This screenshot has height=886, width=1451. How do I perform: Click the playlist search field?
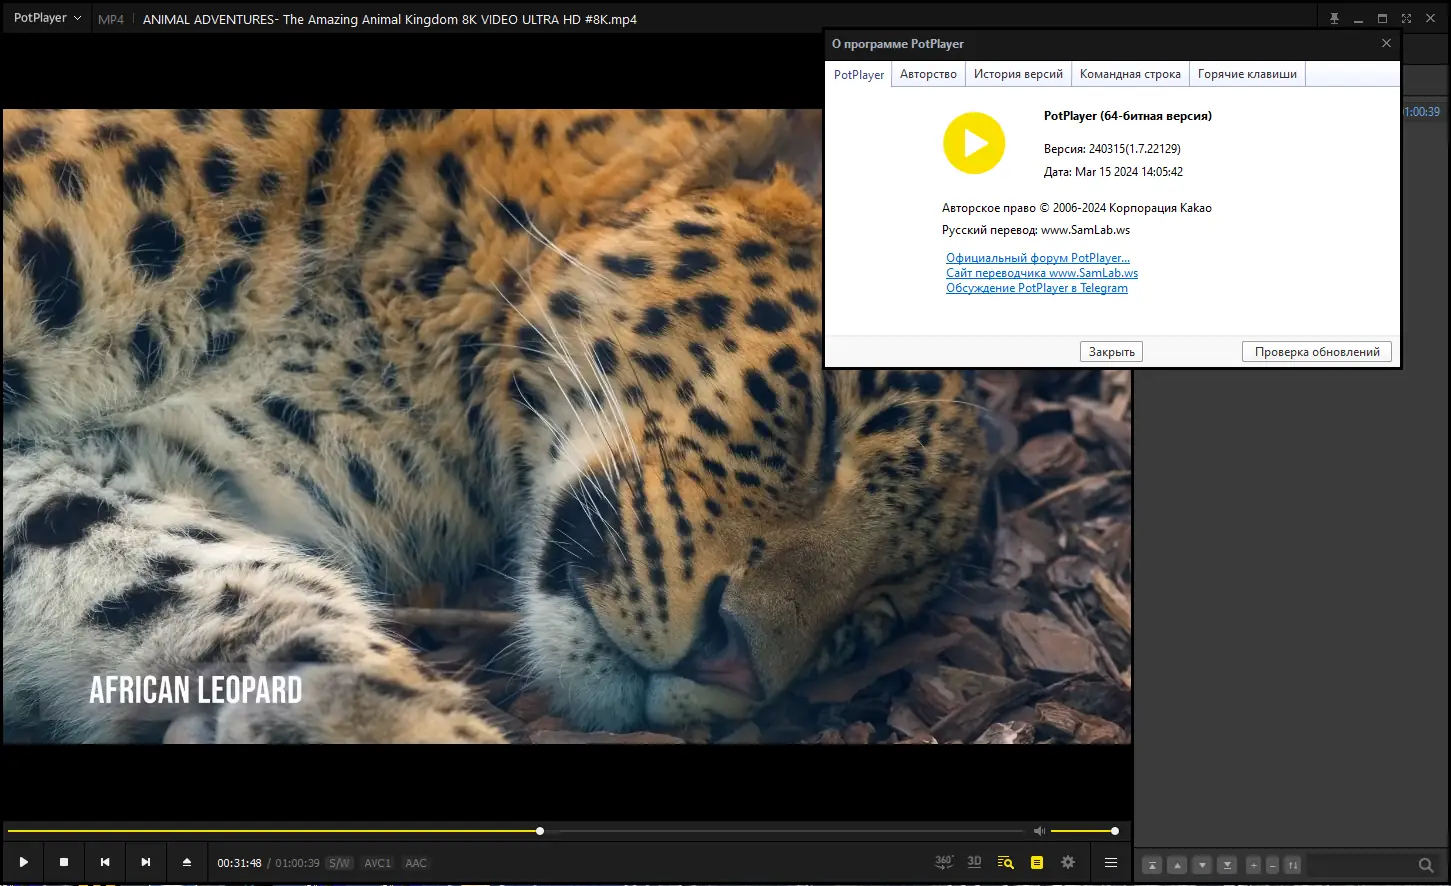pos(1362,865)
